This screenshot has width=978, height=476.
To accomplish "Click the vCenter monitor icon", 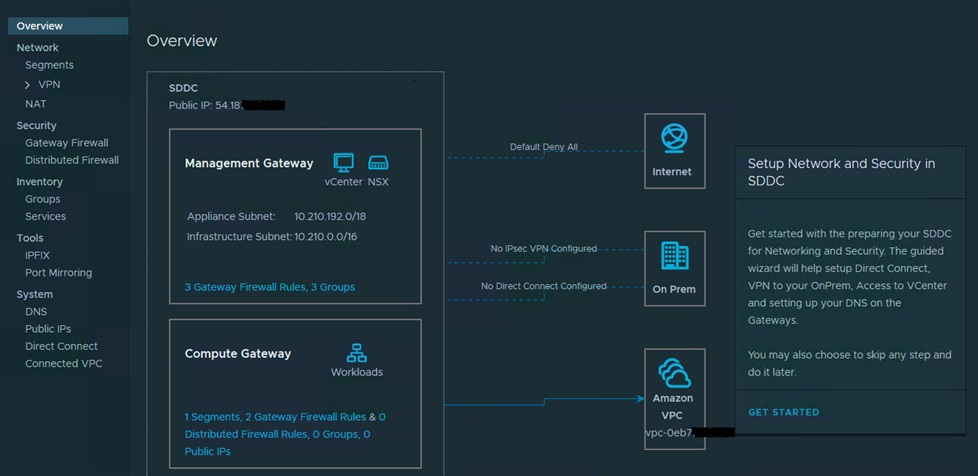I will [x=344, y=162].
